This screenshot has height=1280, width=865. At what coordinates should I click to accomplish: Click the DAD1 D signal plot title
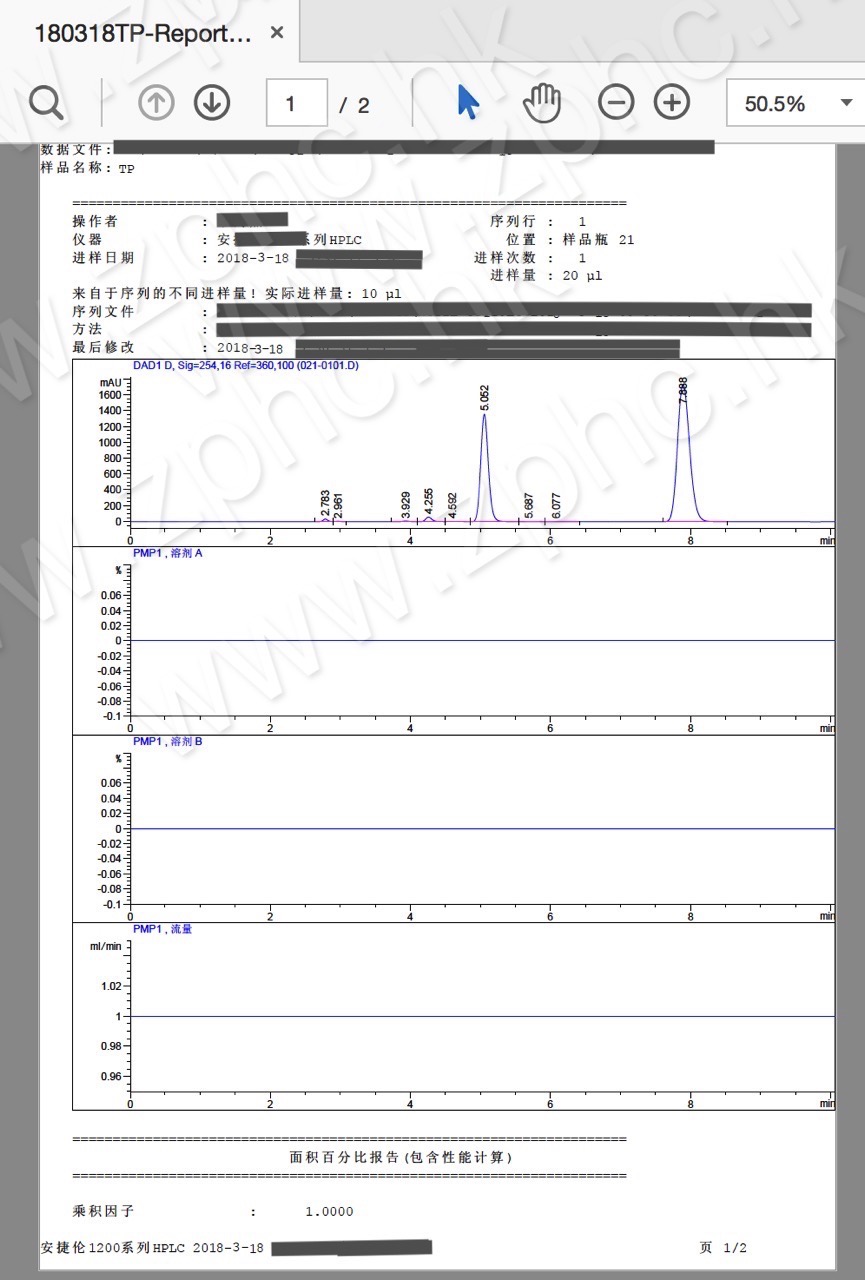point(245,366)
